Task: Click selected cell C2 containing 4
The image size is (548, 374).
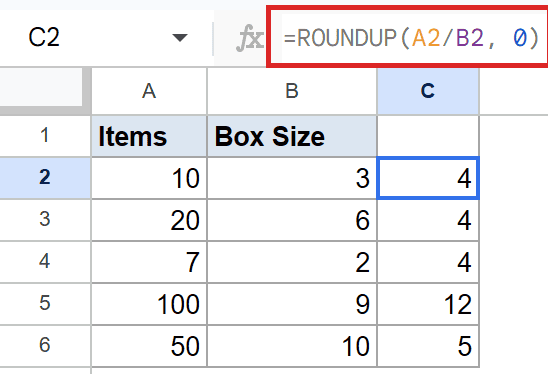Action: 428,178
